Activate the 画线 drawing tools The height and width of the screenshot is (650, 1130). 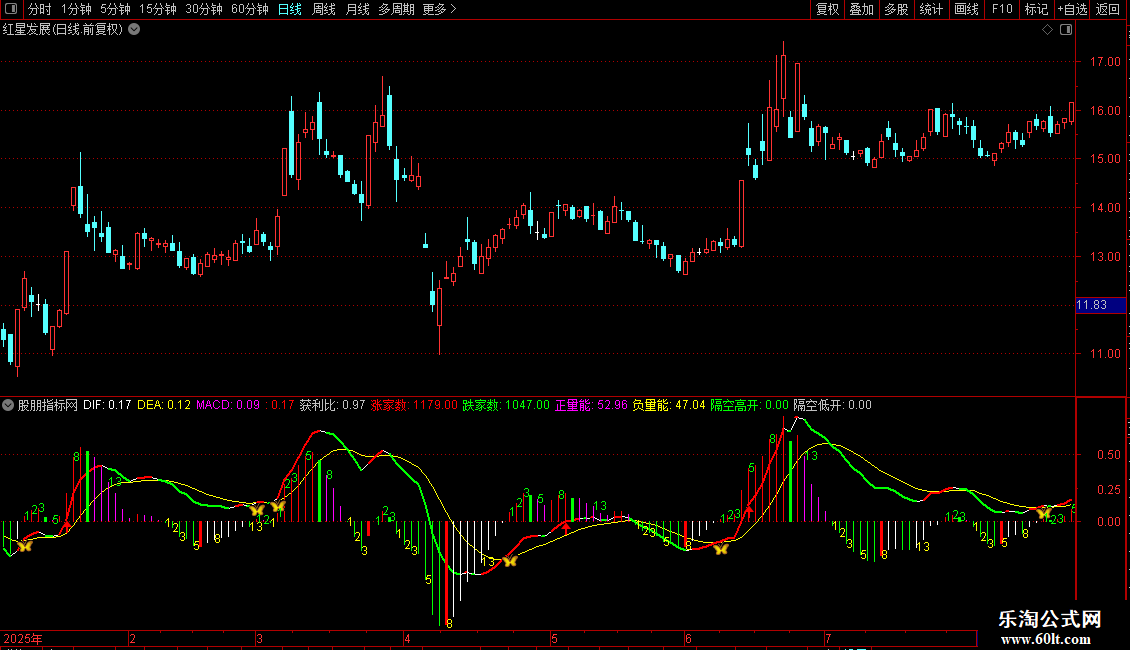point(966,9)
